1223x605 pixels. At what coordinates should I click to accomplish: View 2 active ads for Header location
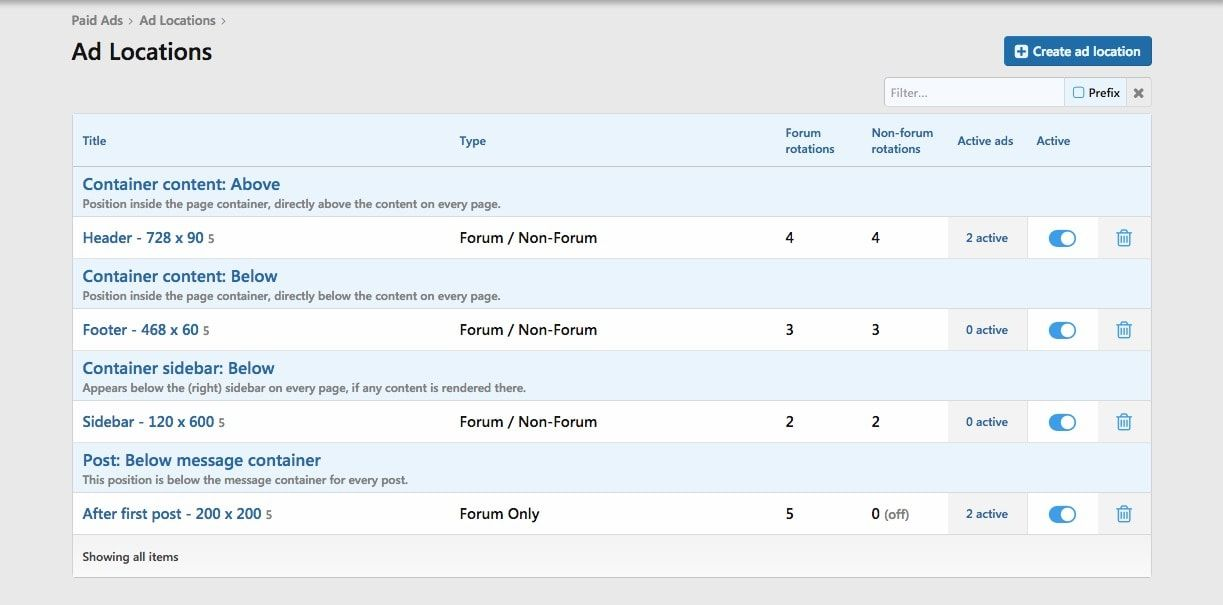[986, 238]
